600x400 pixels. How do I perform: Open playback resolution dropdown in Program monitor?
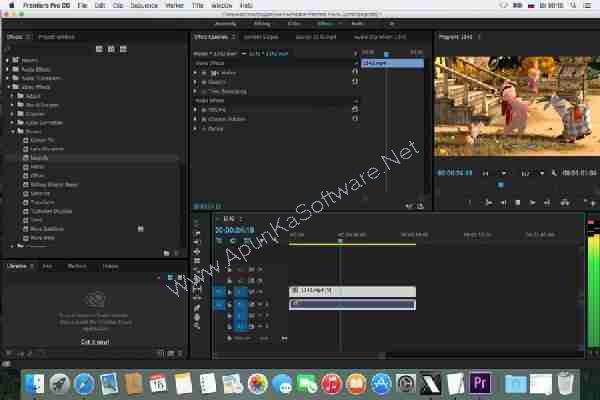click(x=533, y=173)
